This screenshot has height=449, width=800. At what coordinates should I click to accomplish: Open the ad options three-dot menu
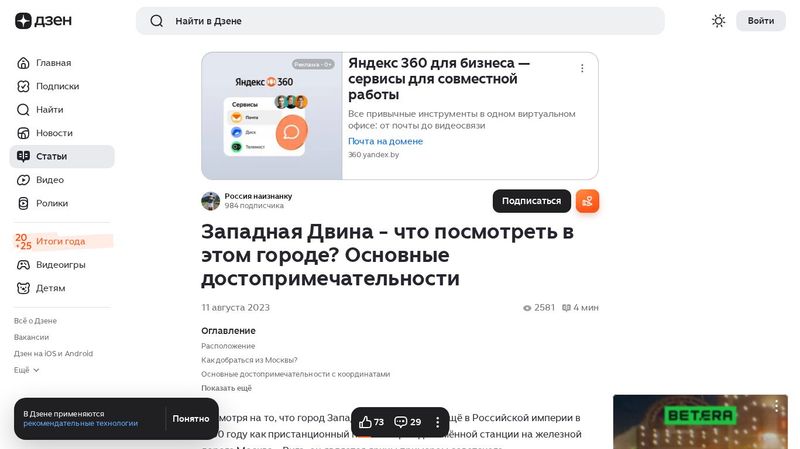[x=582, y=69]
